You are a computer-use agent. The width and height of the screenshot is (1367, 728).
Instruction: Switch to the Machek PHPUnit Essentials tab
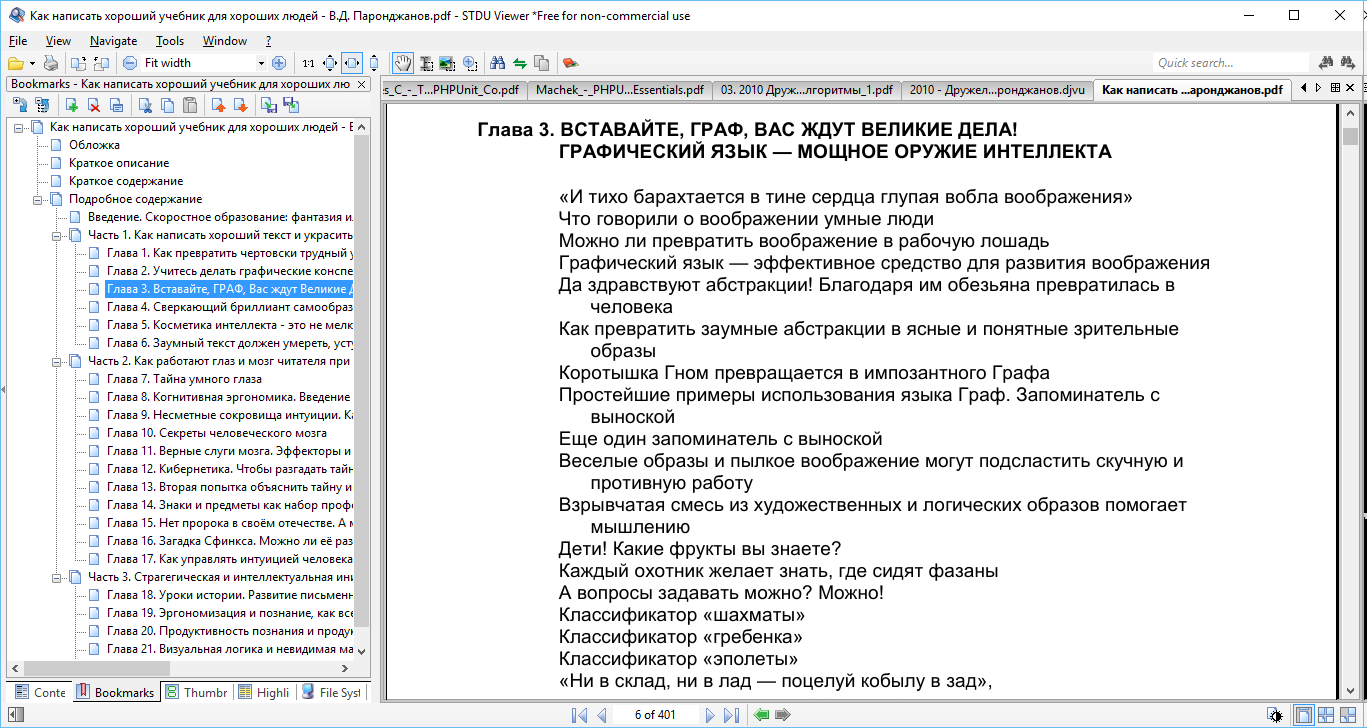coord(619,89)
